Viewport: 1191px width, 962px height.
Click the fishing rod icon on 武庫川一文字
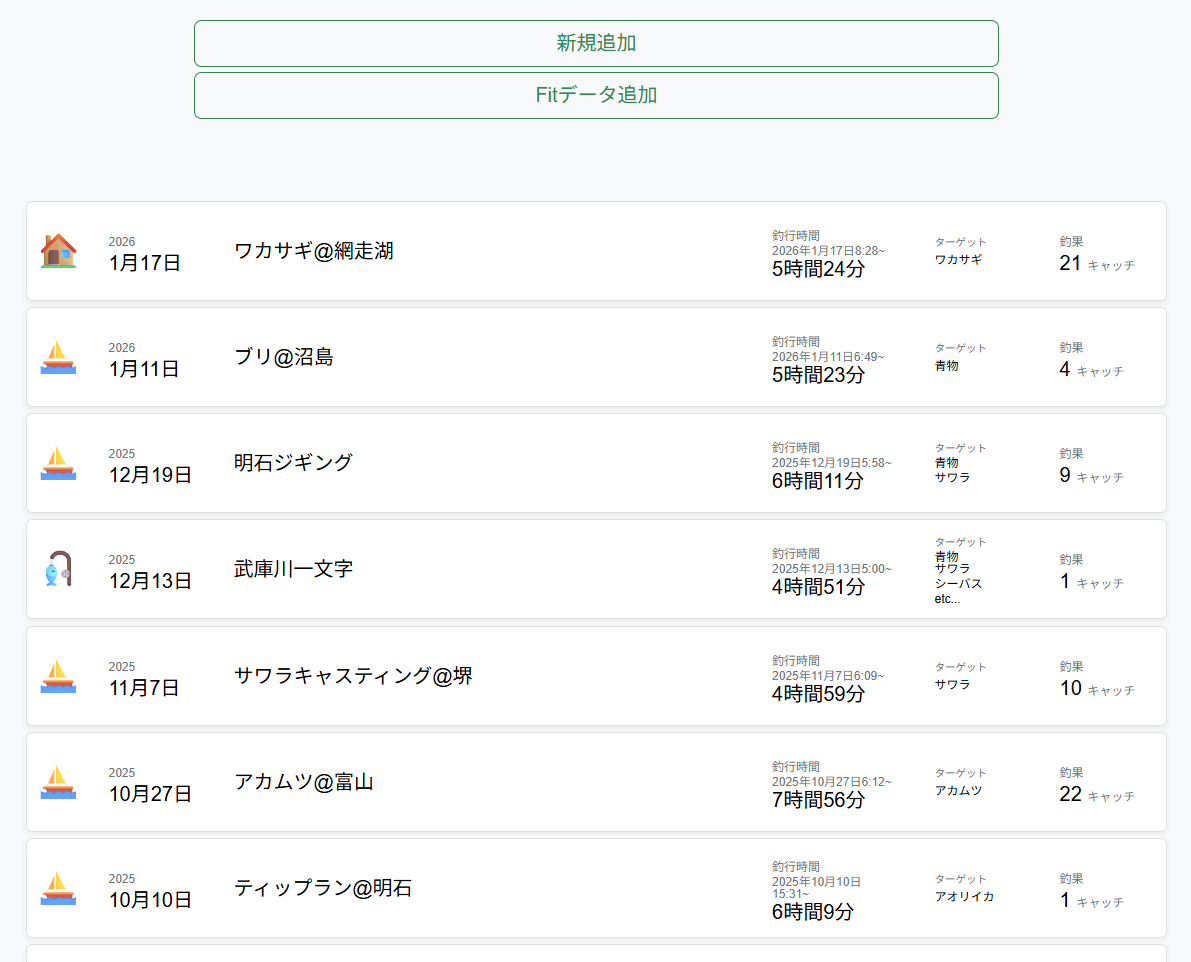(57, 569)
